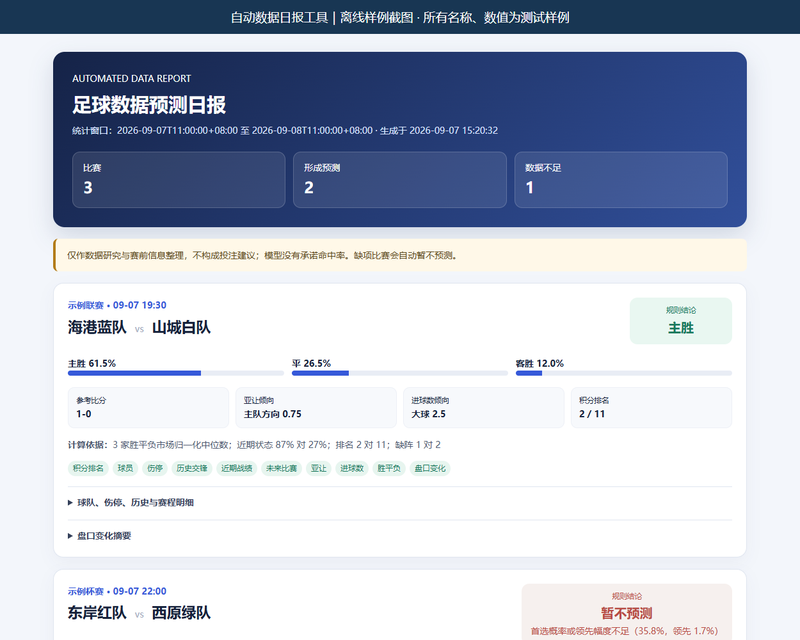Click the 伤停 tag chip
This screenshot has width=800, height=640.
point(155,469)
